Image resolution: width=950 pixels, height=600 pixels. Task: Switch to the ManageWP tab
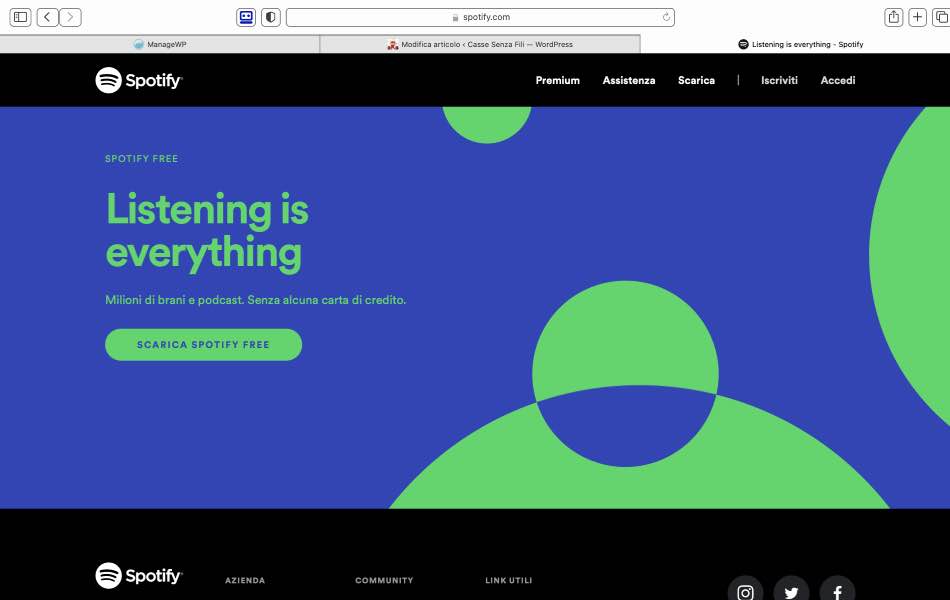[160, 44]
